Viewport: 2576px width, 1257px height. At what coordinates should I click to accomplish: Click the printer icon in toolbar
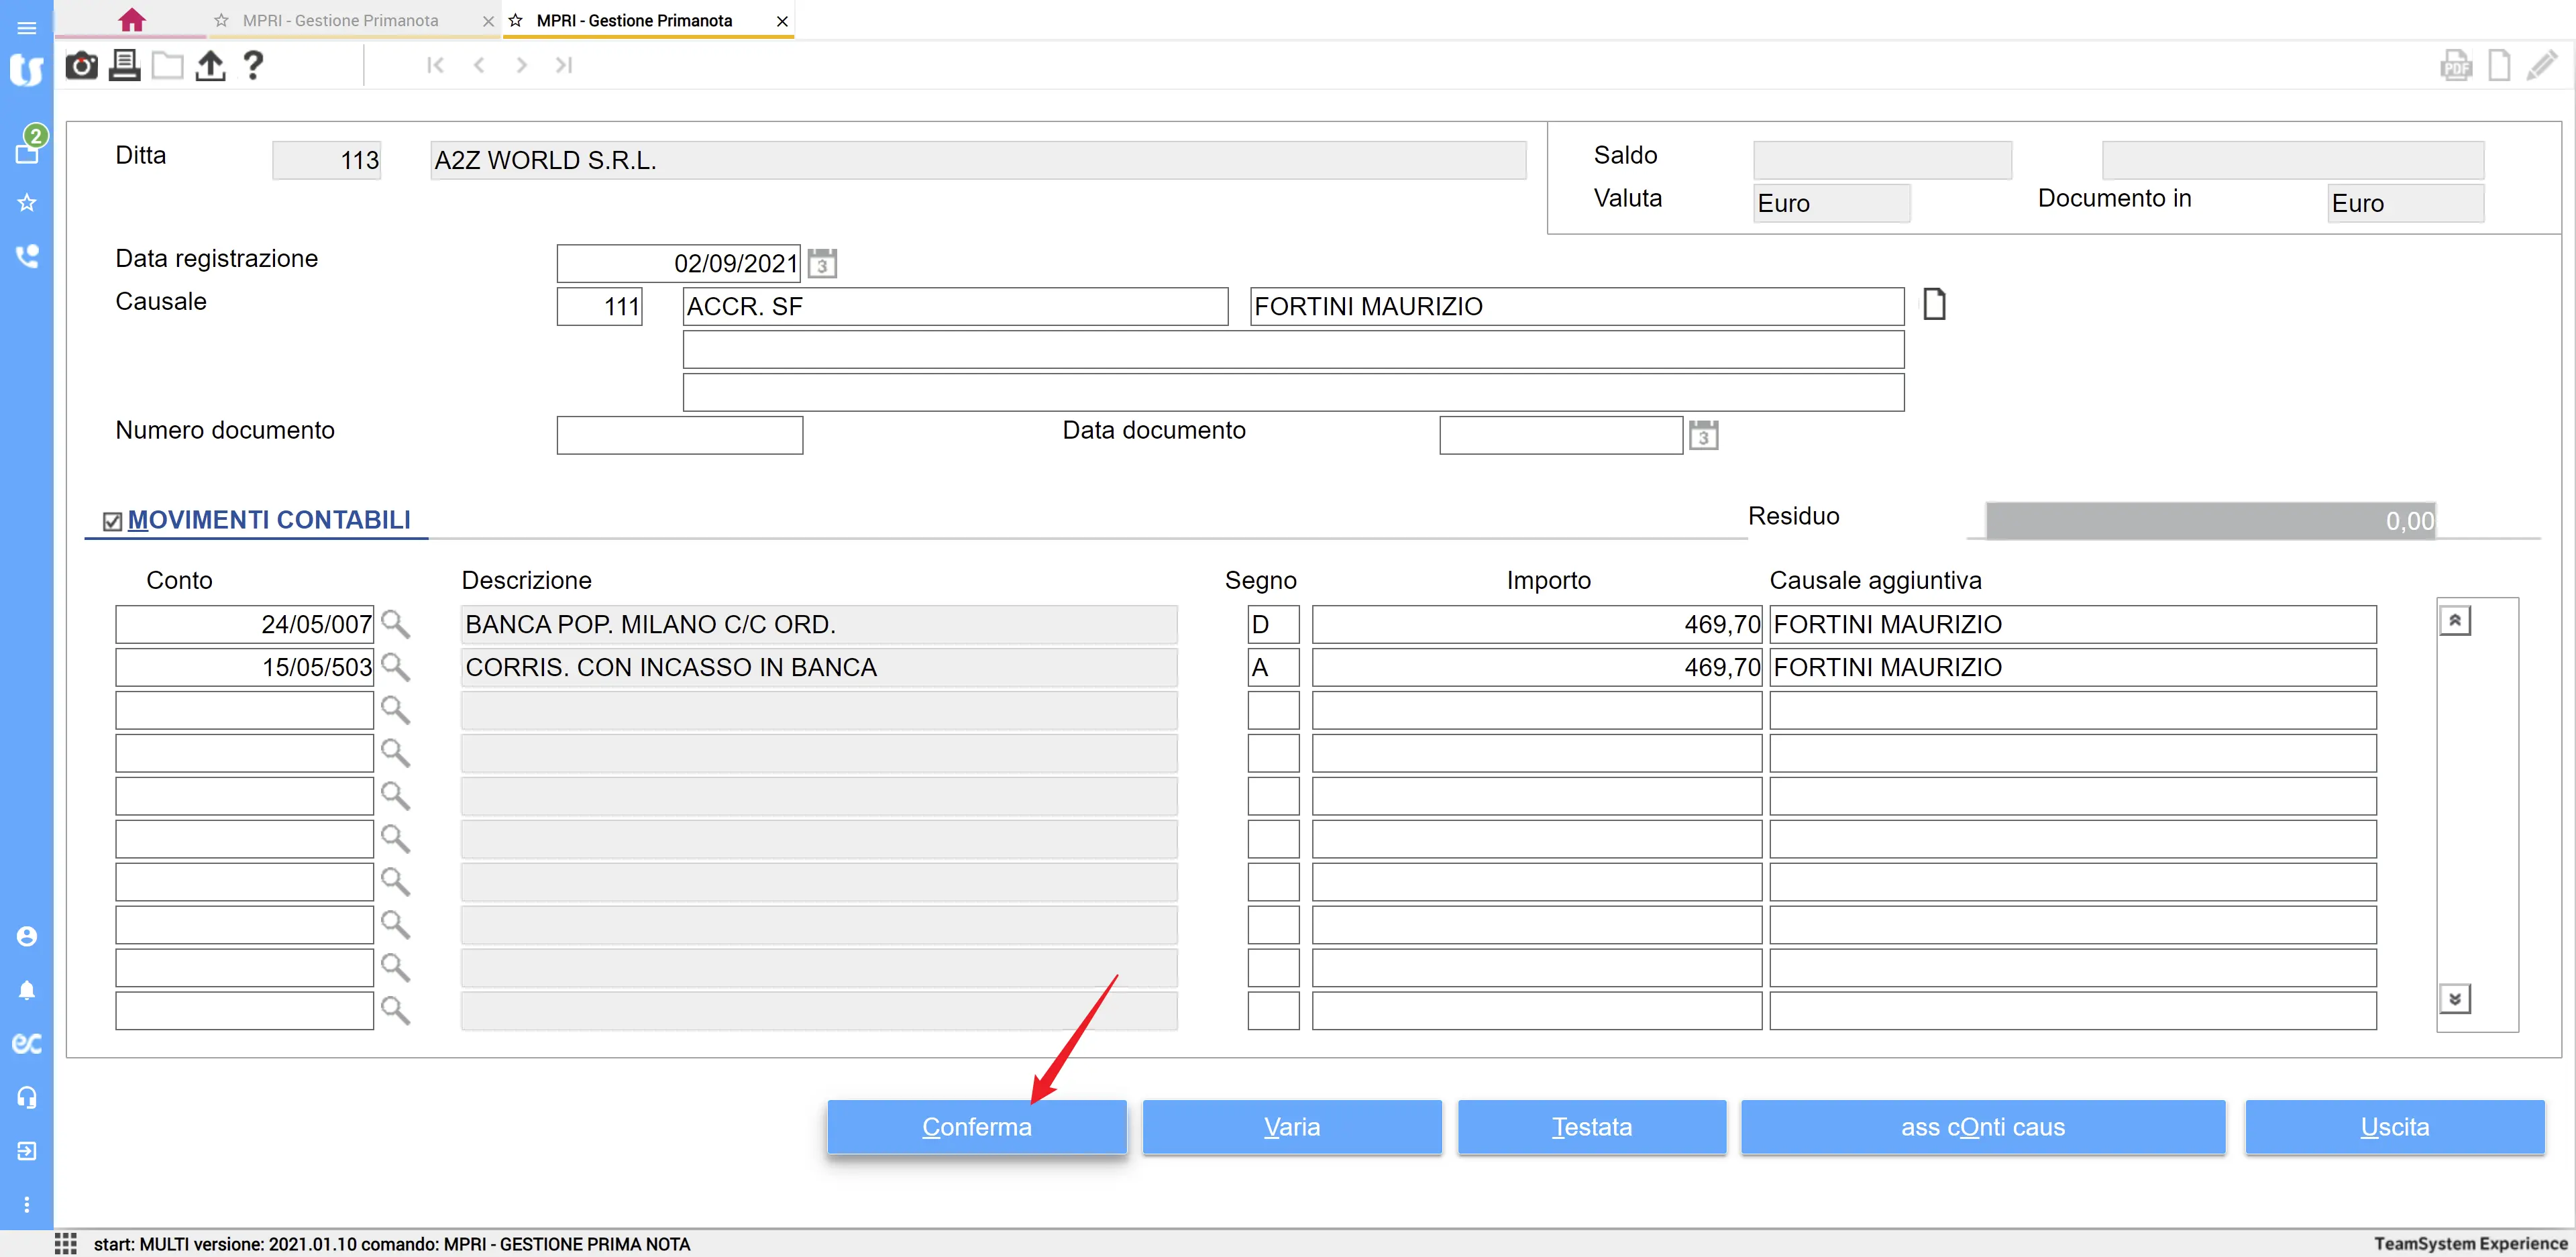[x=124, y=66]
